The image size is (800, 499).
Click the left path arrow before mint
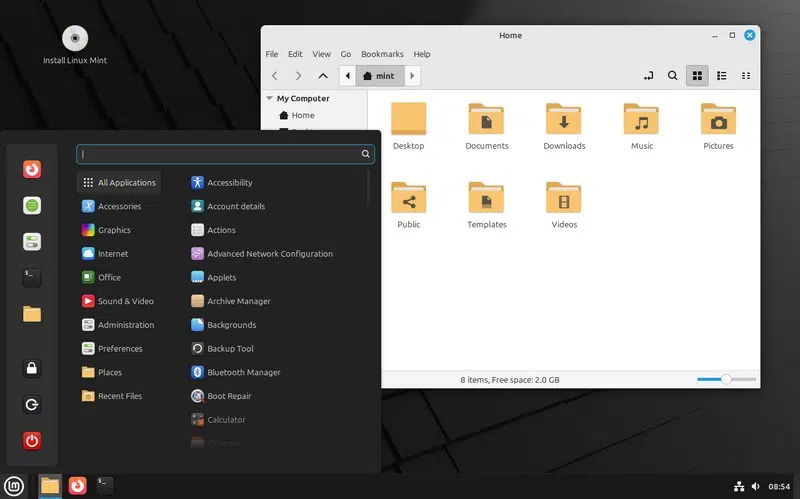(347, 76)
